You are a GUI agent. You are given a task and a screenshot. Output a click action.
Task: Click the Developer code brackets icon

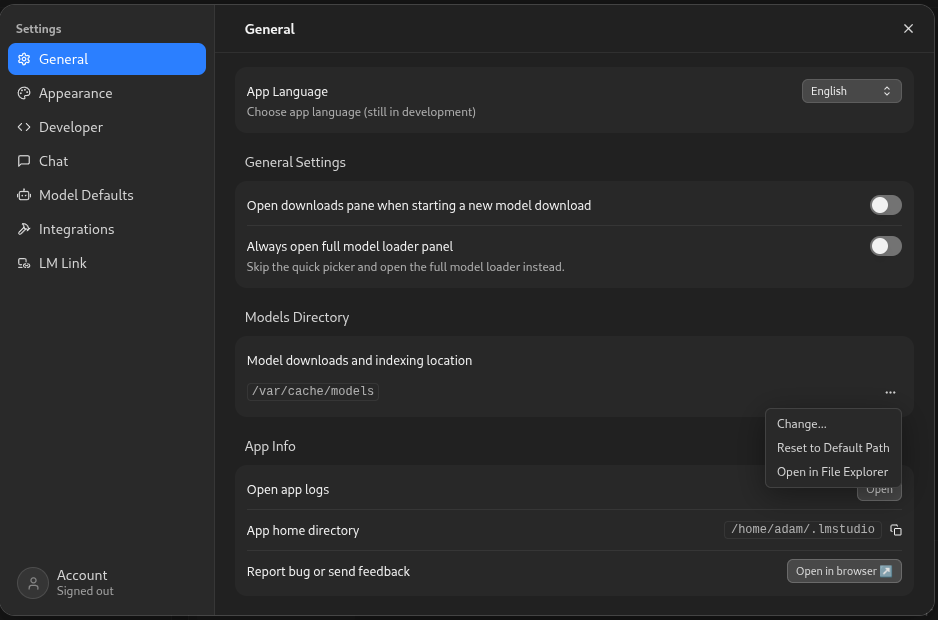(x=24, y=127)
